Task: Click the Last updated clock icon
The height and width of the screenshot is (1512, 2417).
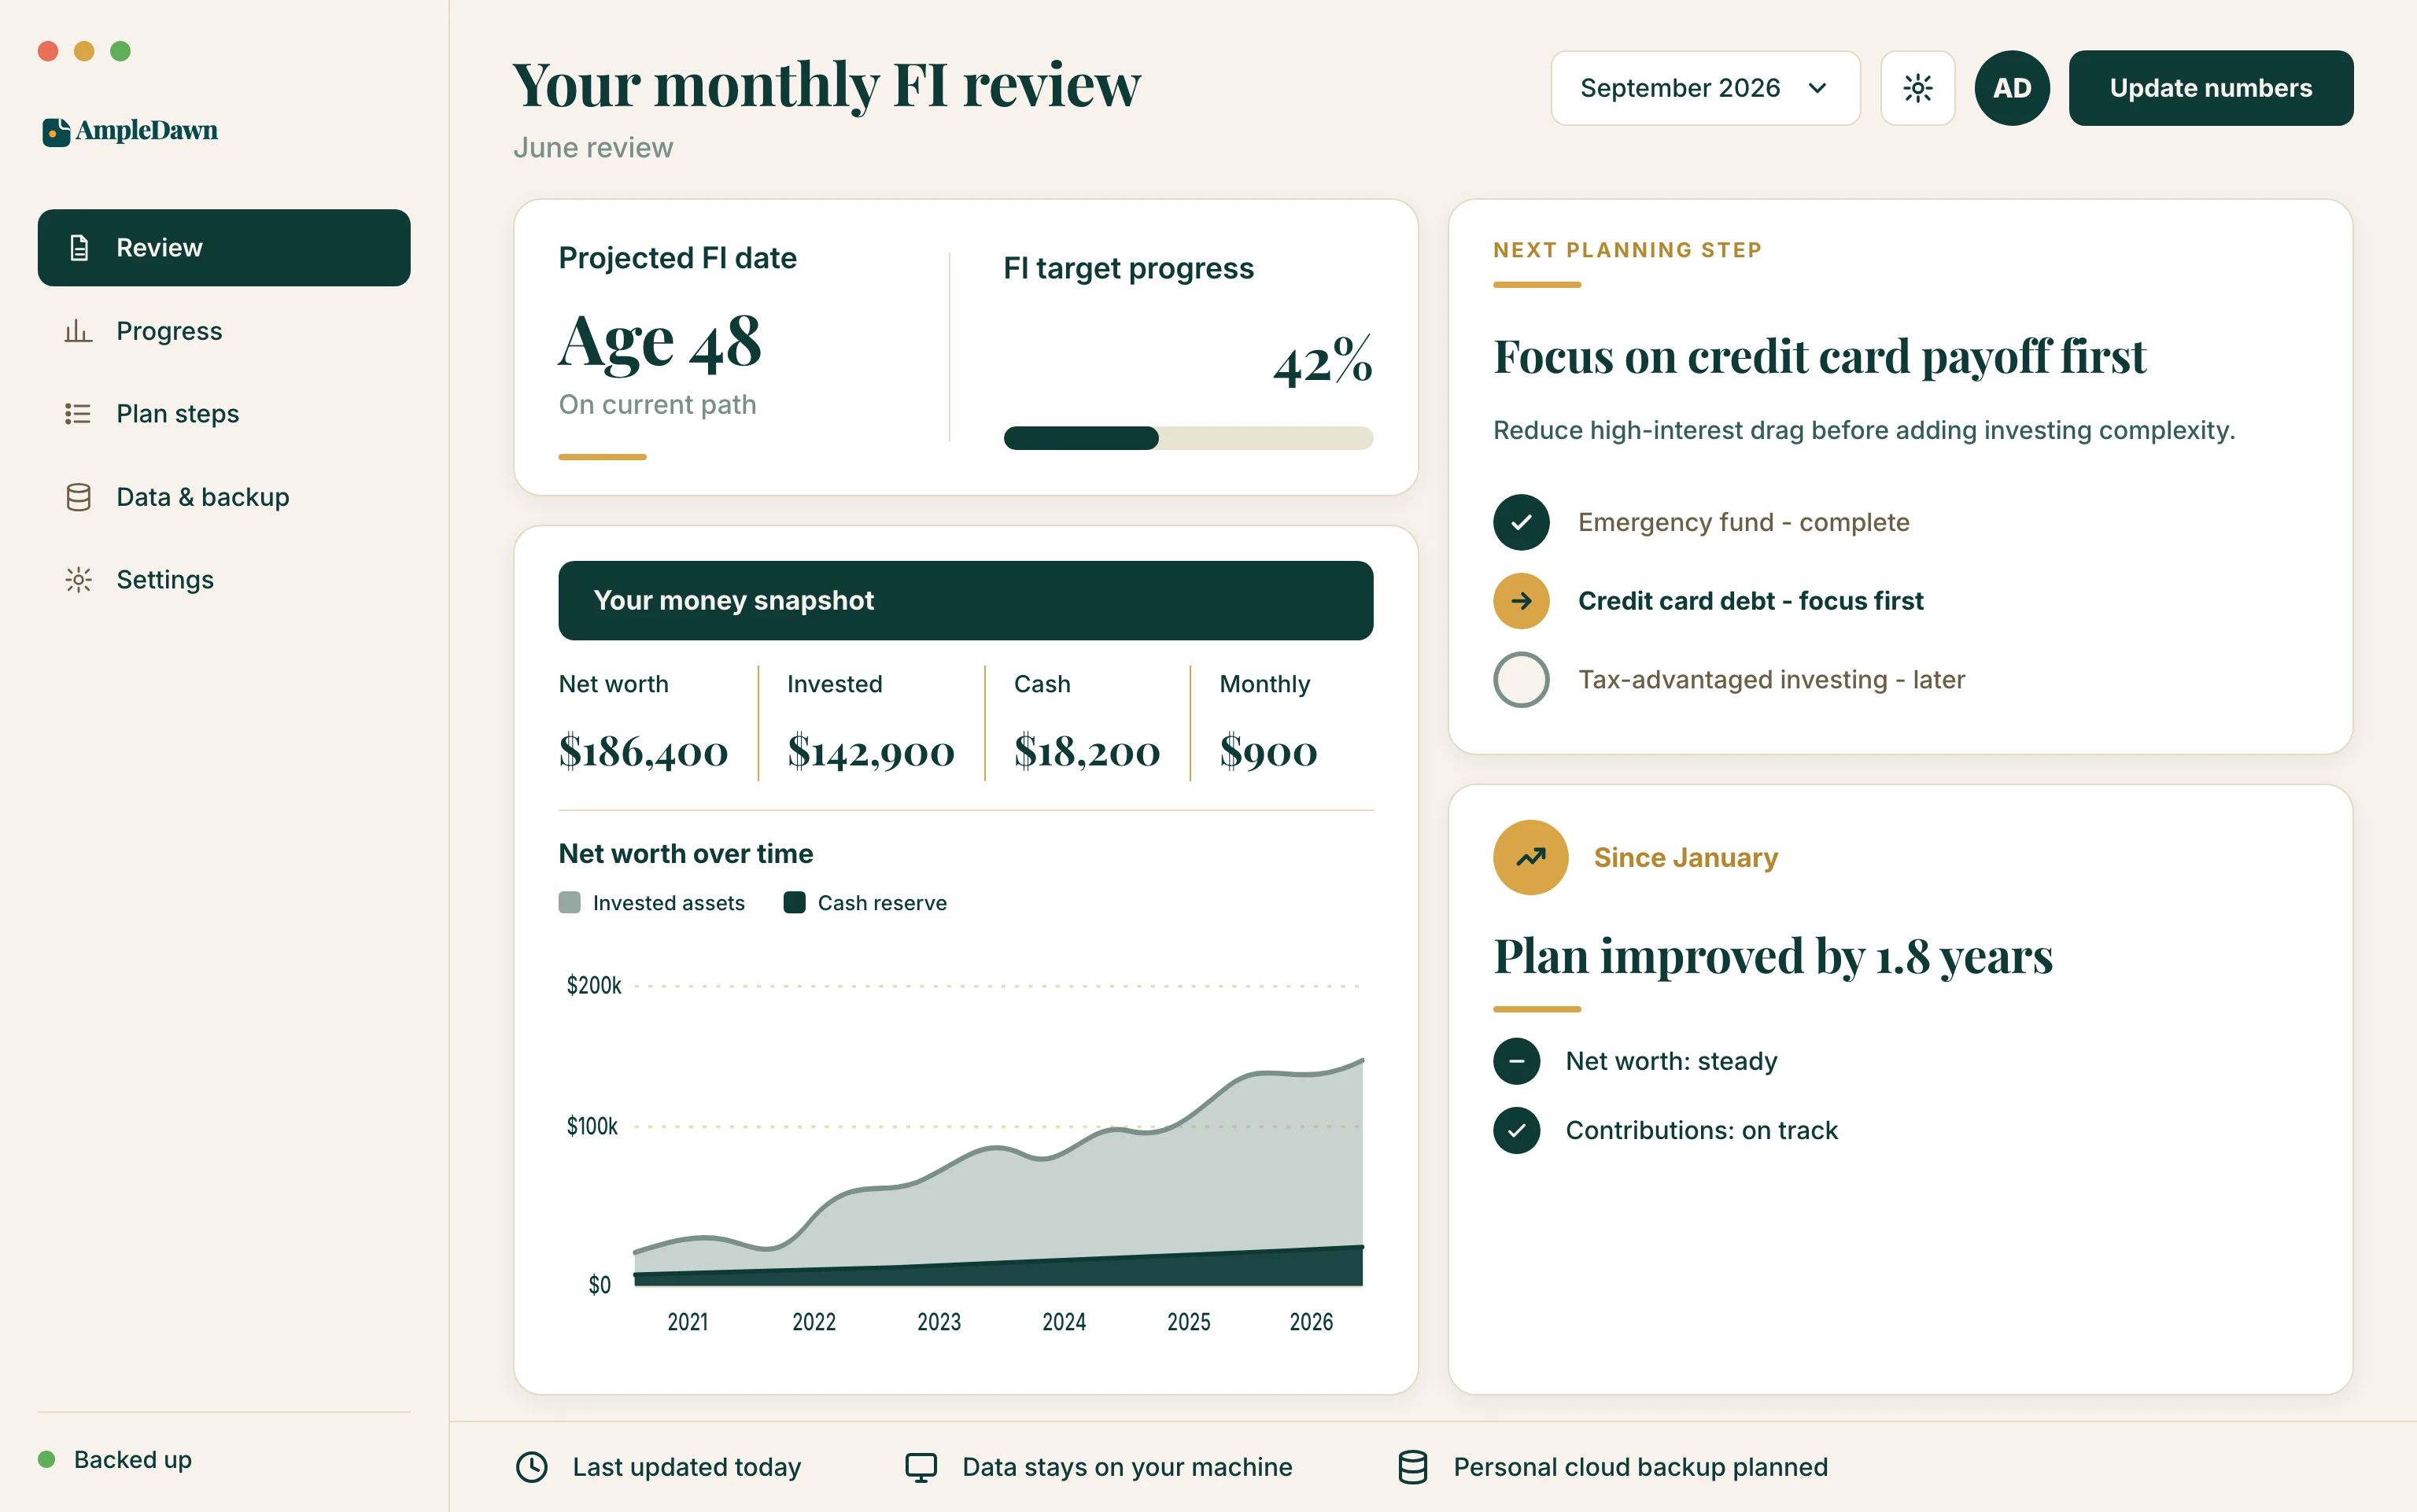Action: (531, 1467)
